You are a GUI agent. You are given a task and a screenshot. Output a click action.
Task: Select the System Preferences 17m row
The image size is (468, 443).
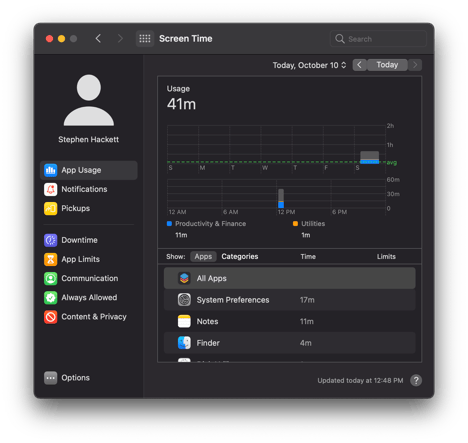290,300
